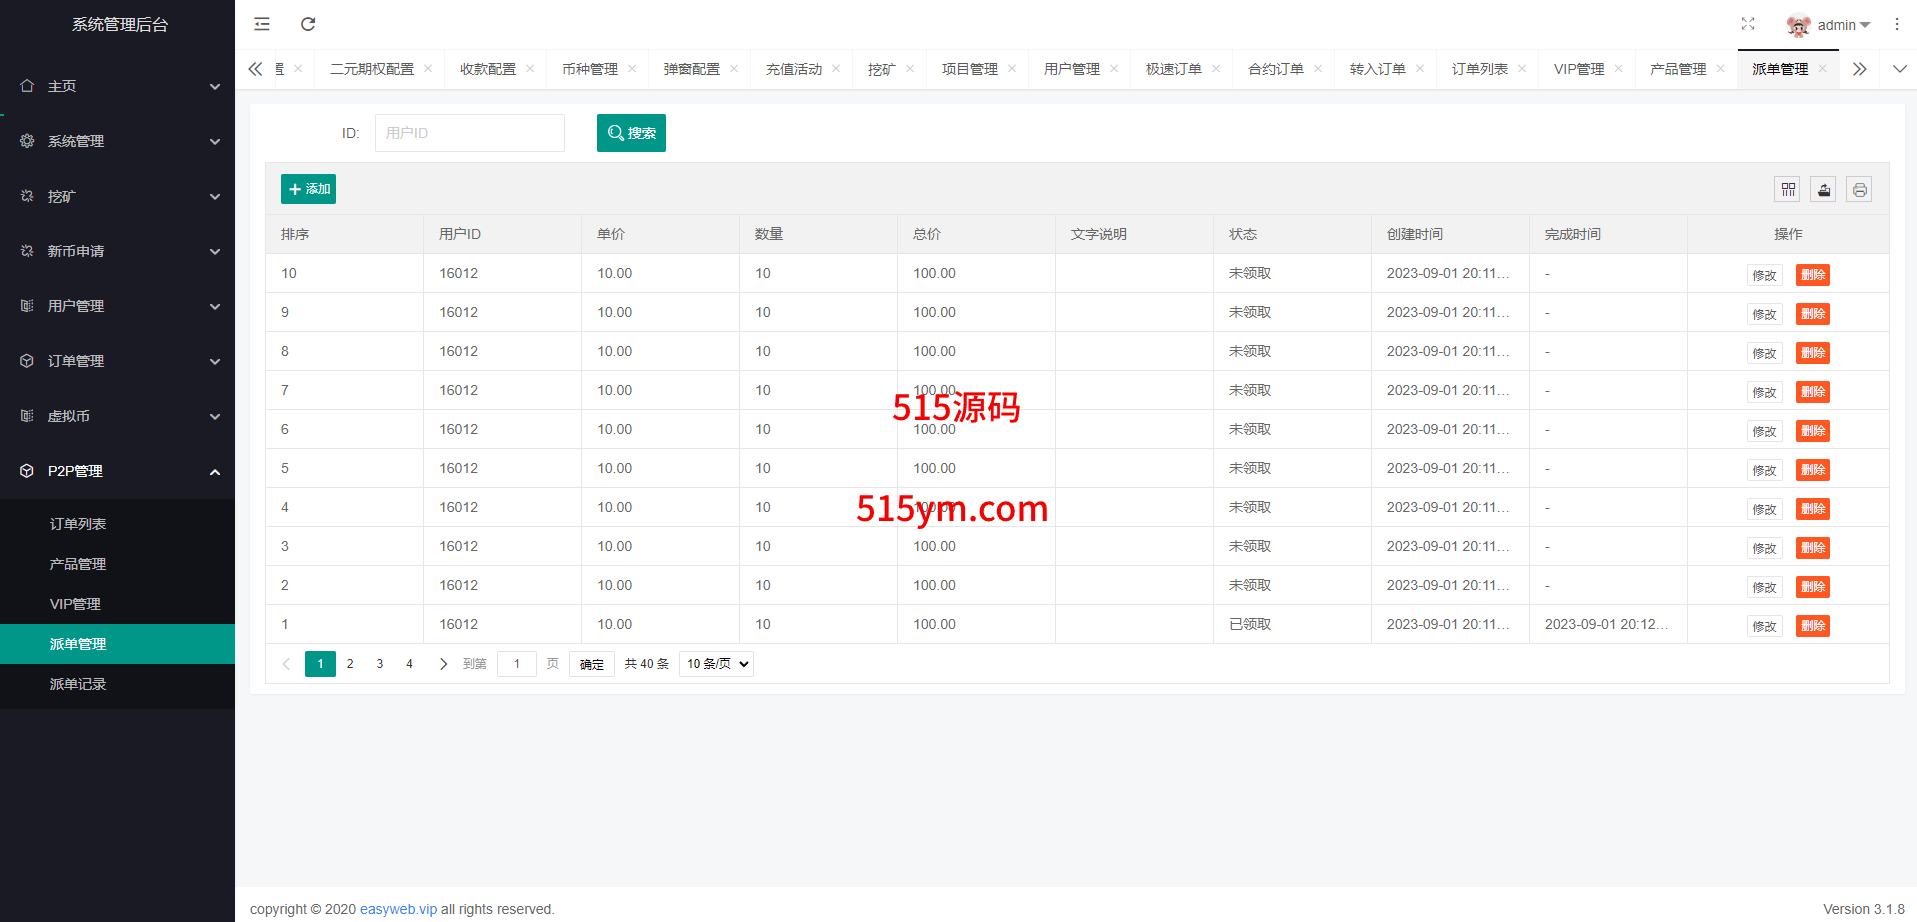This screenshot has width=1917, height=922.
Task: Click the 添加 button to add entry
Action: (308, 189)
